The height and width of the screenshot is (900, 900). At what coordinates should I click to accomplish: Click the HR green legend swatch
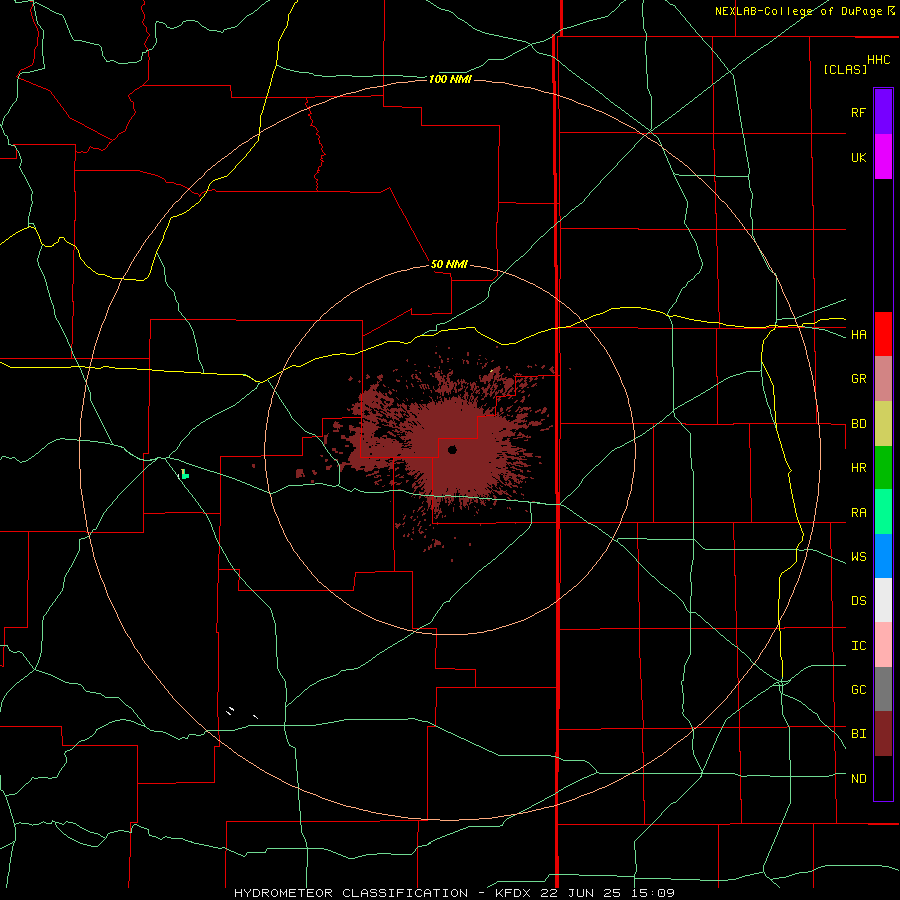(883, 468)
